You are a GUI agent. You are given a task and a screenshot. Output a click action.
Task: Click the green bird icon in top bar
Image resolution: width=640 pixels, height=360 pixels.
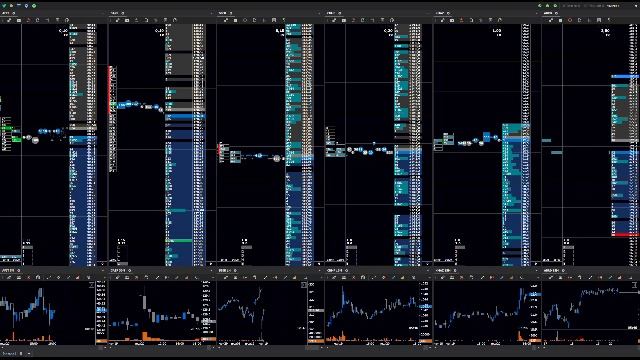4,6
